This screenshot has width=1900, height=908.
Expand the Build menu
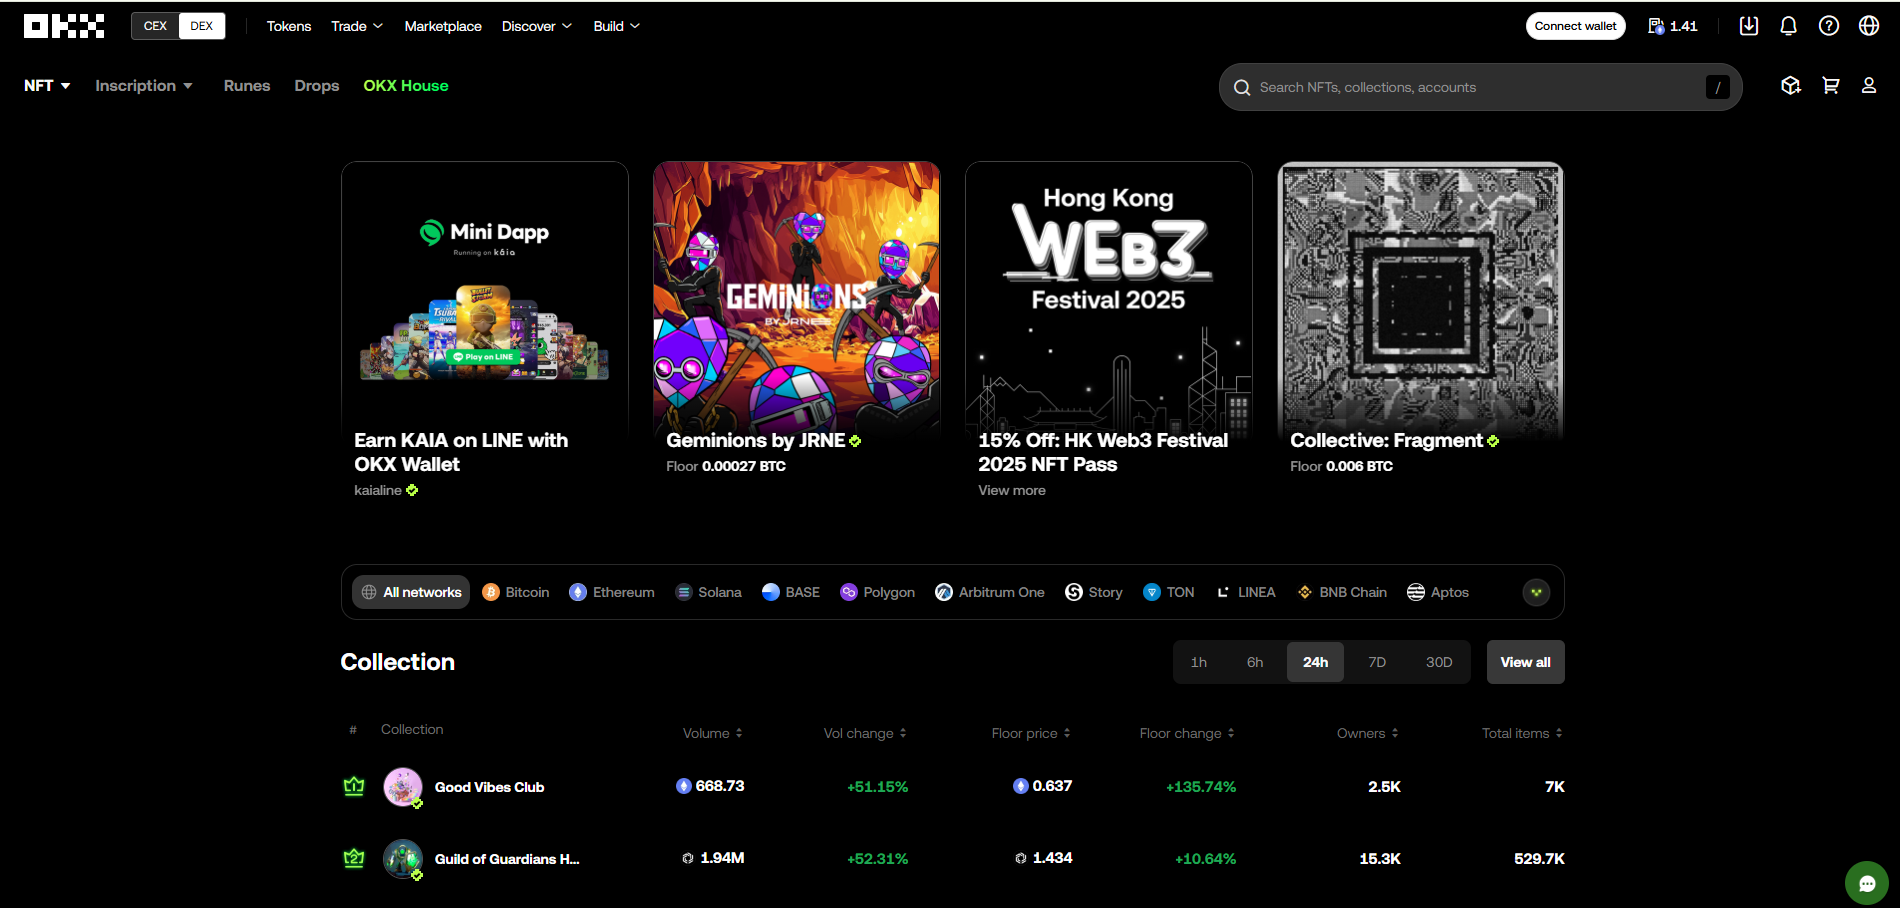pyautogui.click(x=616, y=26)
